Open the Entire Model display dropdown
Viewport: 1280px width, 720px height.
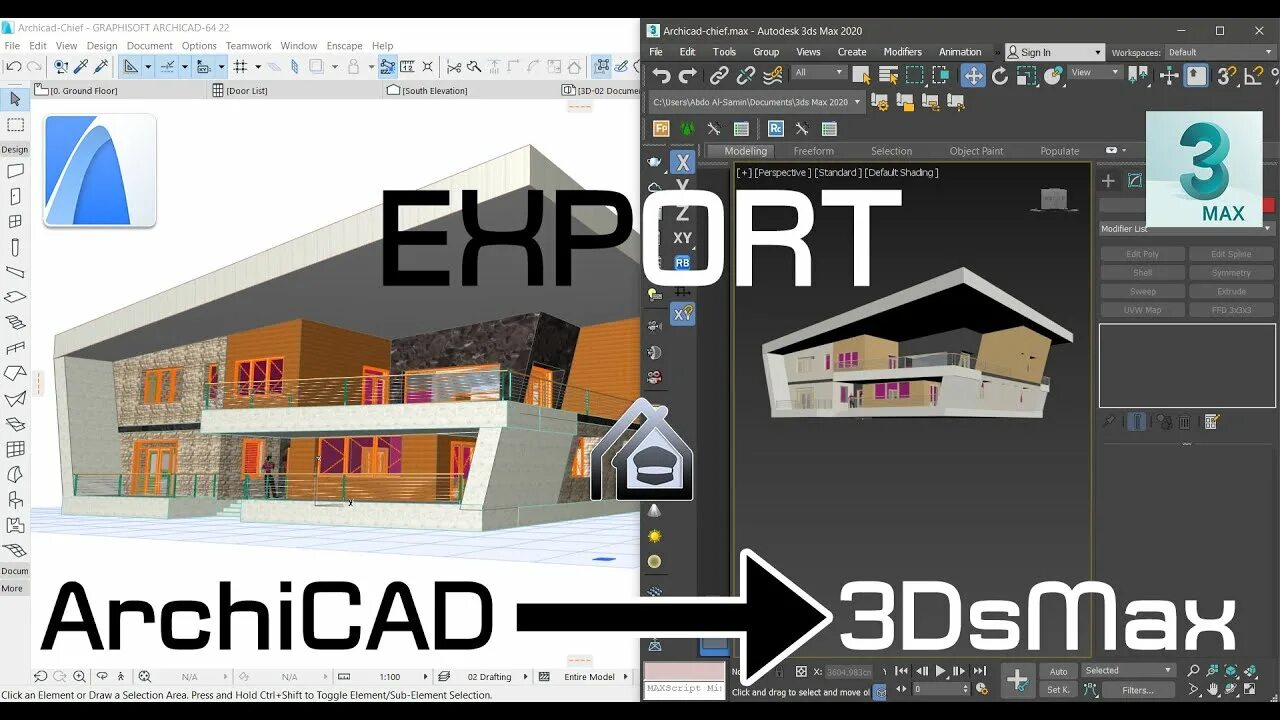(585, 677)
